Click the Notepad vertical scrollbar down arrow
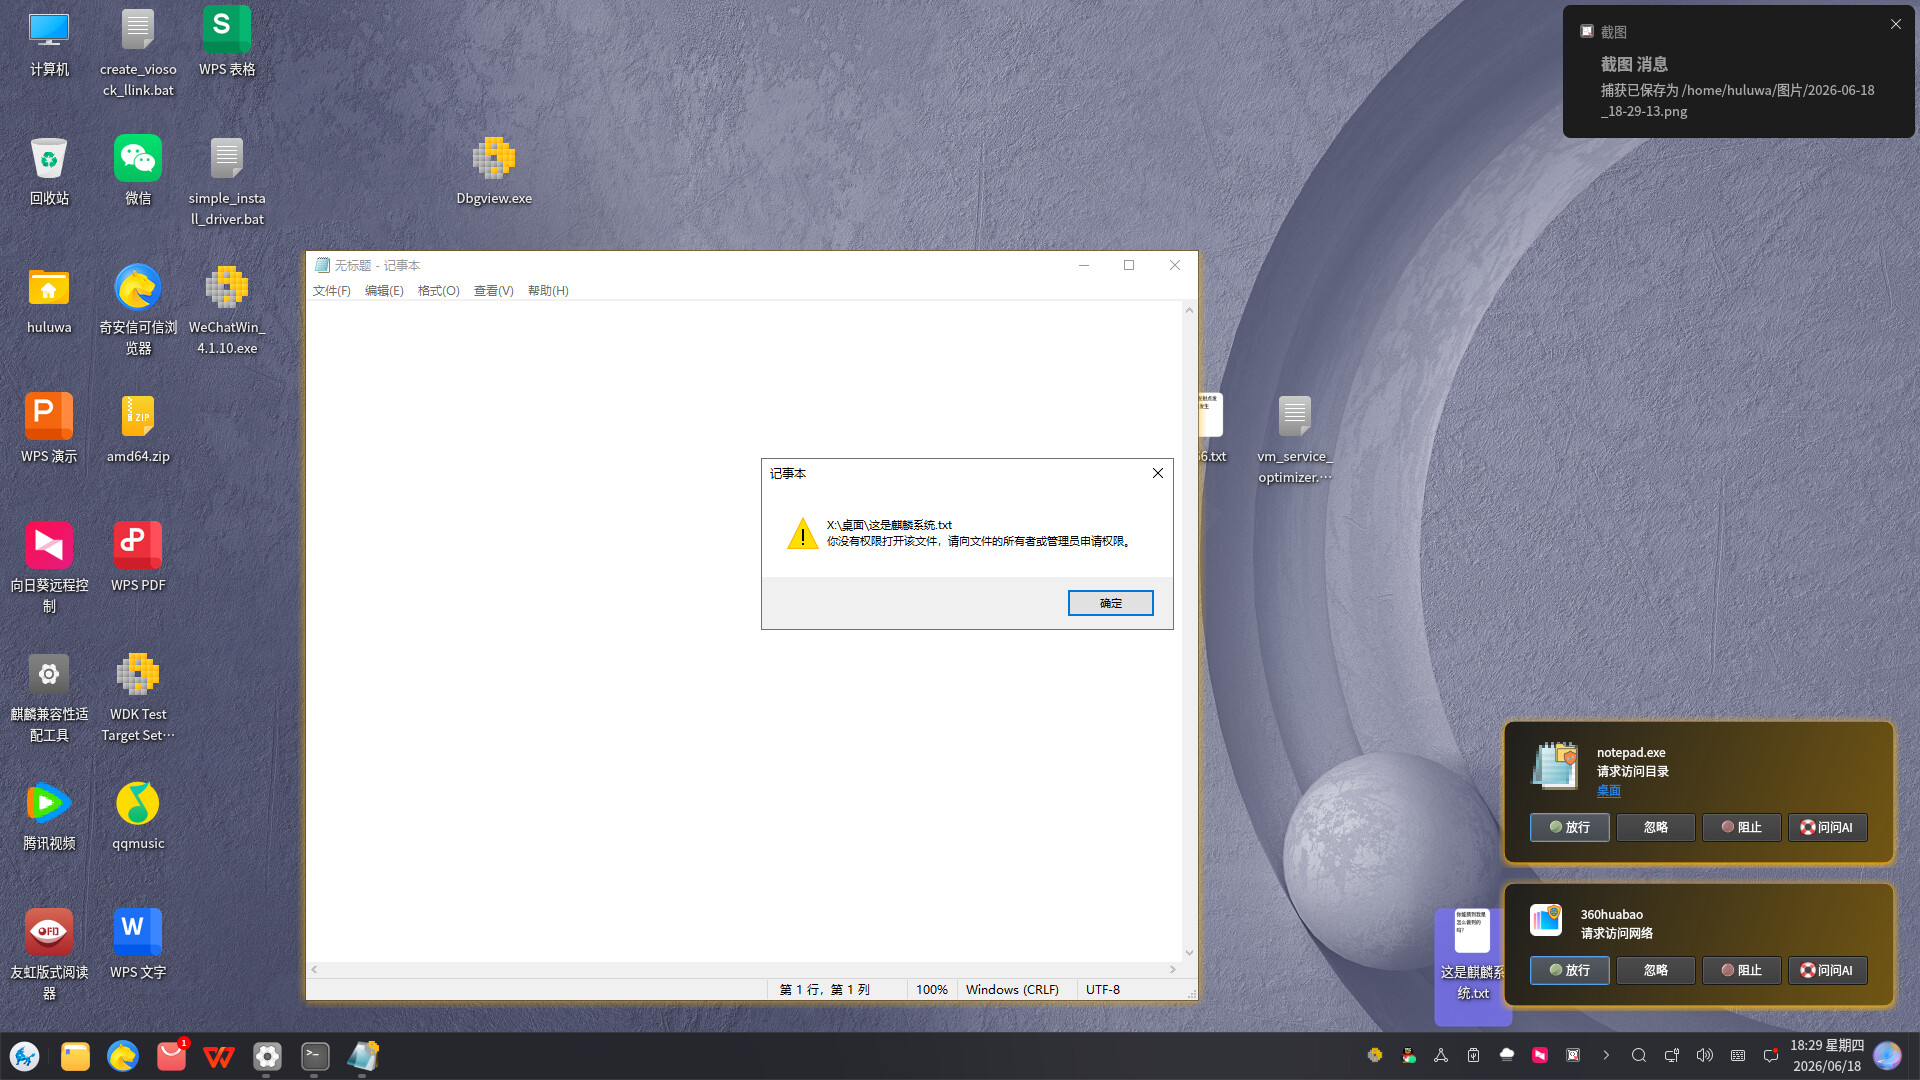 click(x=1189, y=953)
